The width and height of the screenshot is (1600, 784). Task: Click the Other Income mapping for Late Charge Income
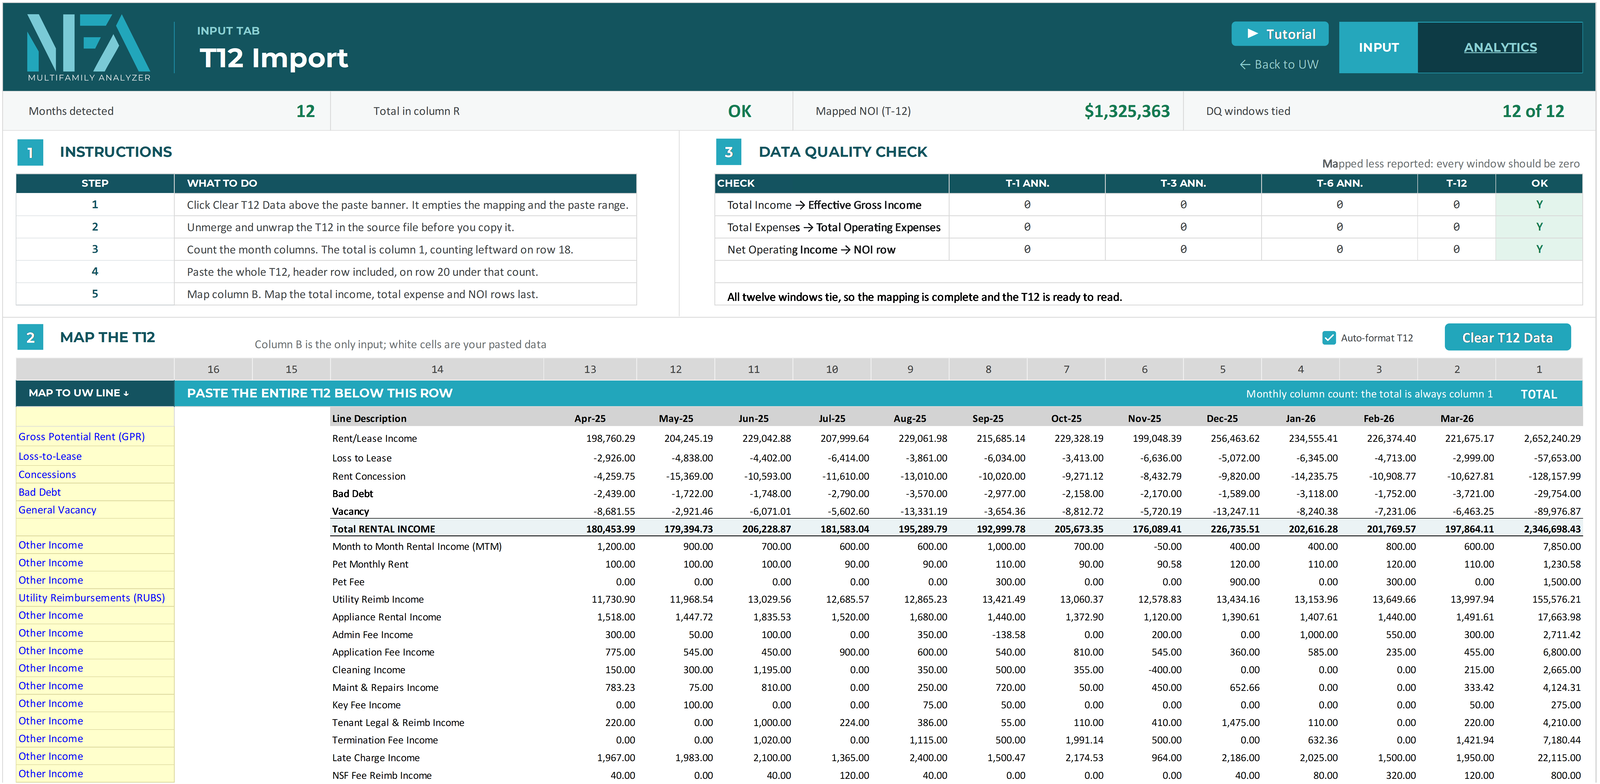click(x=95, y=756)
